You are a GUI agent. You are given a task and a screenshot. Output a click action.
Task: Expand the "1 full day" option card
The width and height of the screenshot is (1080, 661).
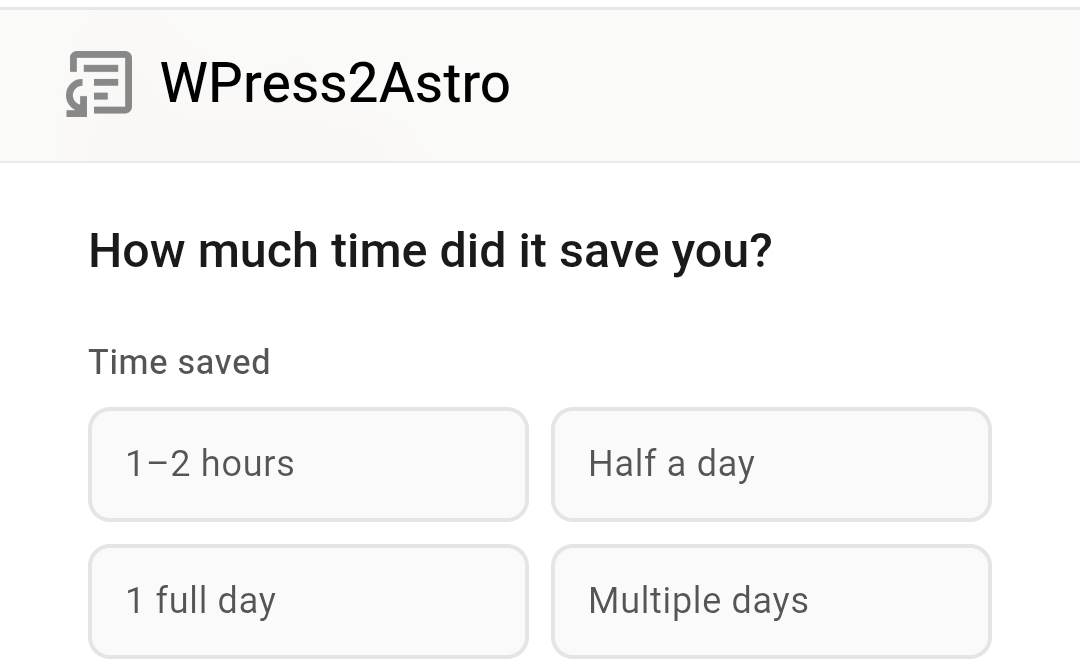click(308, 600)
